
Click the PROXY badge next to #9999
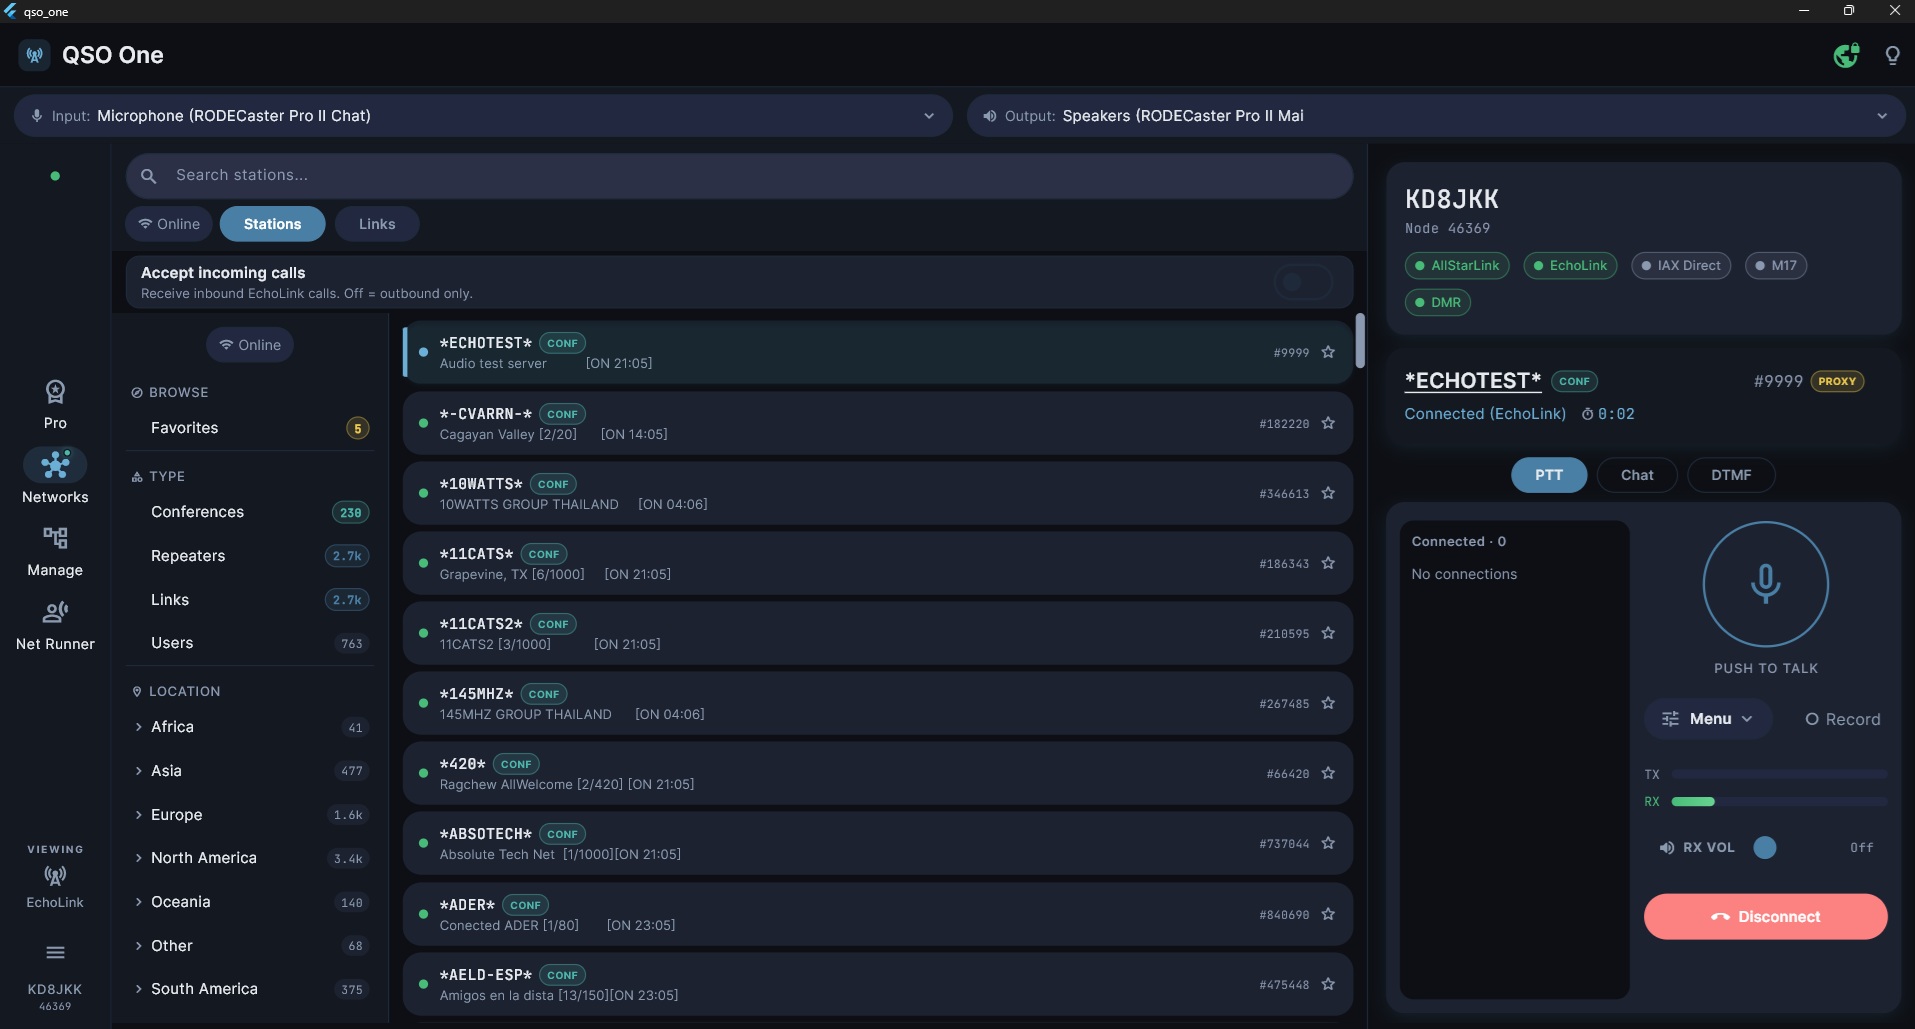(x=1837, y=381)
